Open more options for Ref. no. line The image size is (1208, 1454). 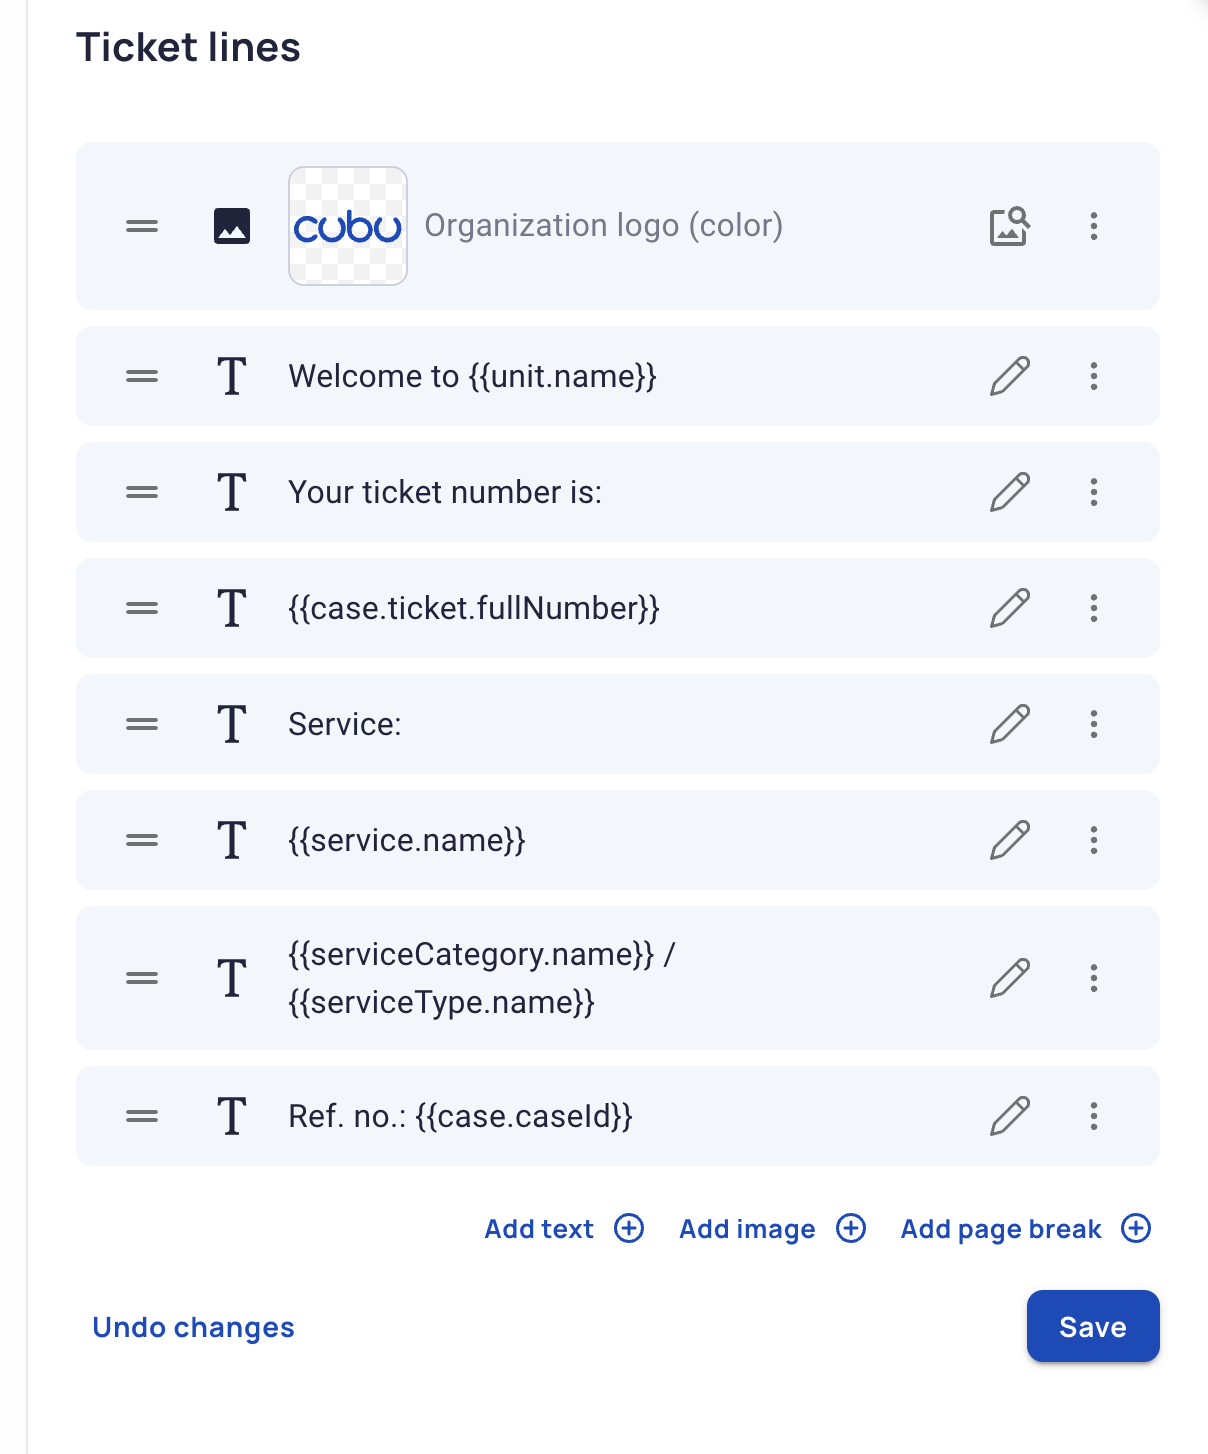[x=1094, y=1116]
